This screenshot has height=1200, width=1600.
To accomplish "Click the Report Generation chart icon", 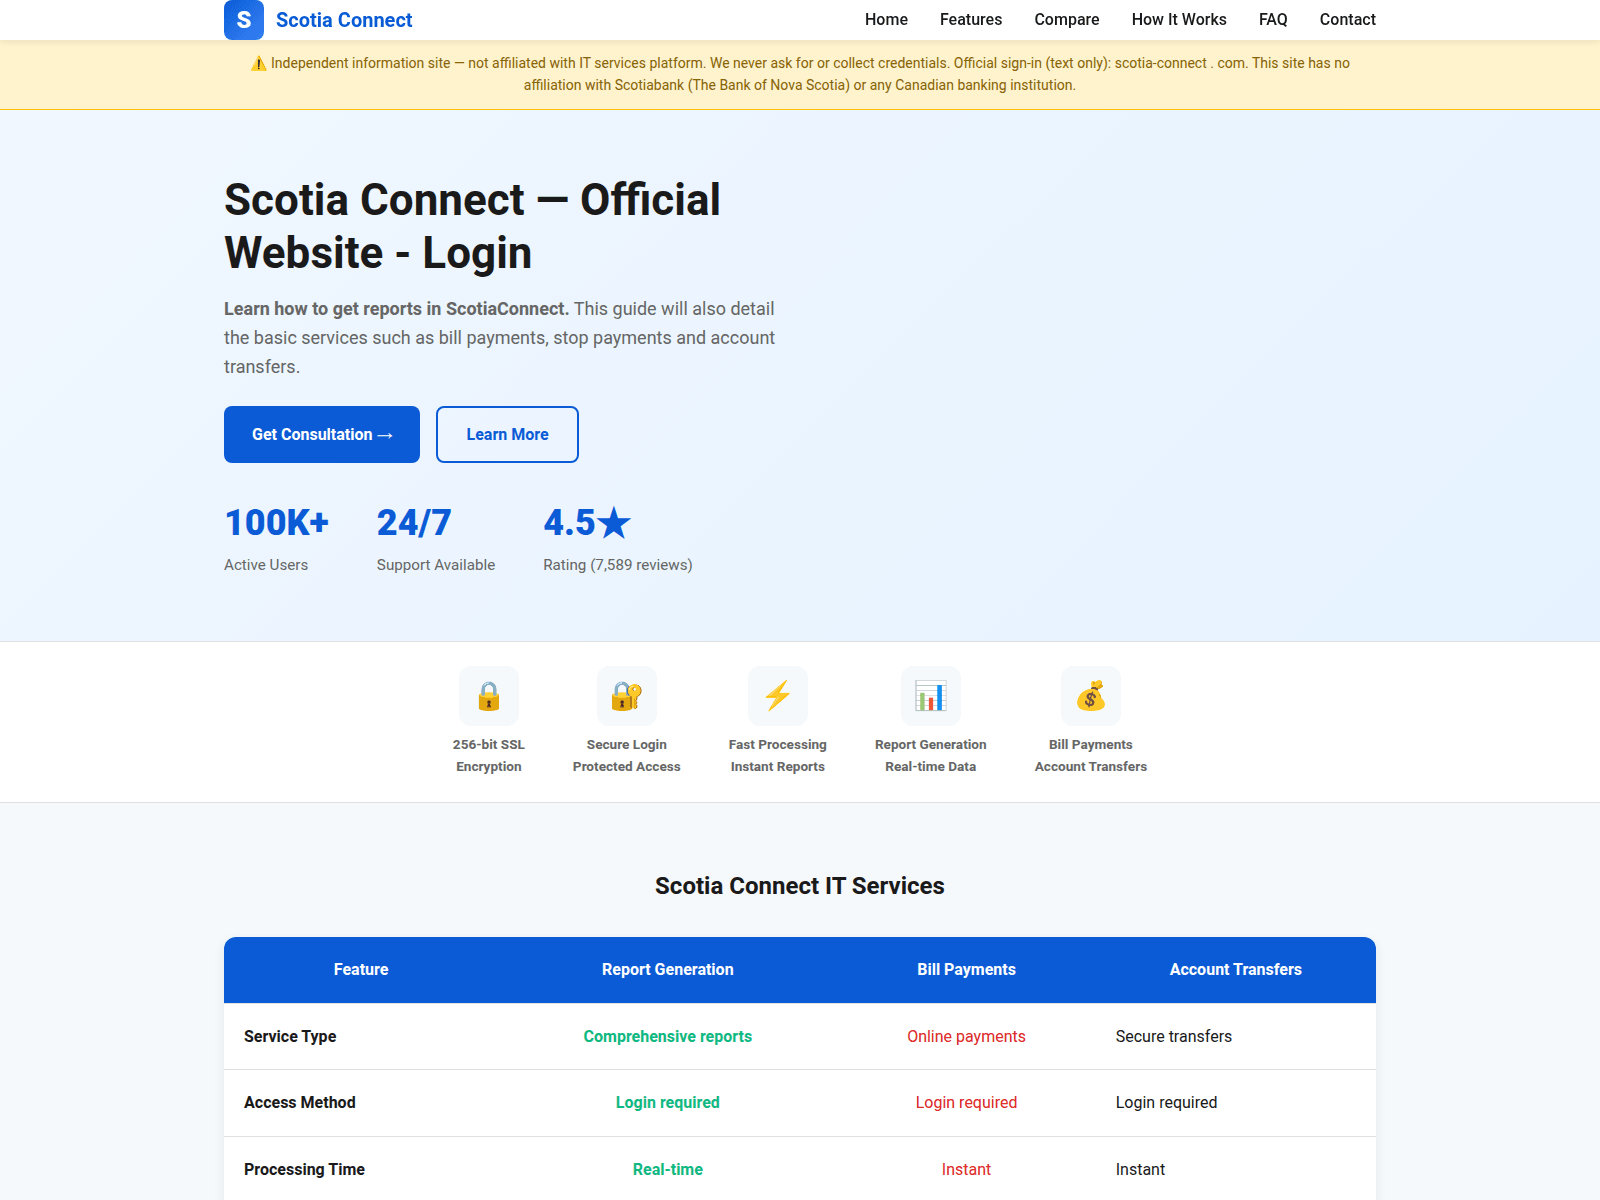I will 931,696.
